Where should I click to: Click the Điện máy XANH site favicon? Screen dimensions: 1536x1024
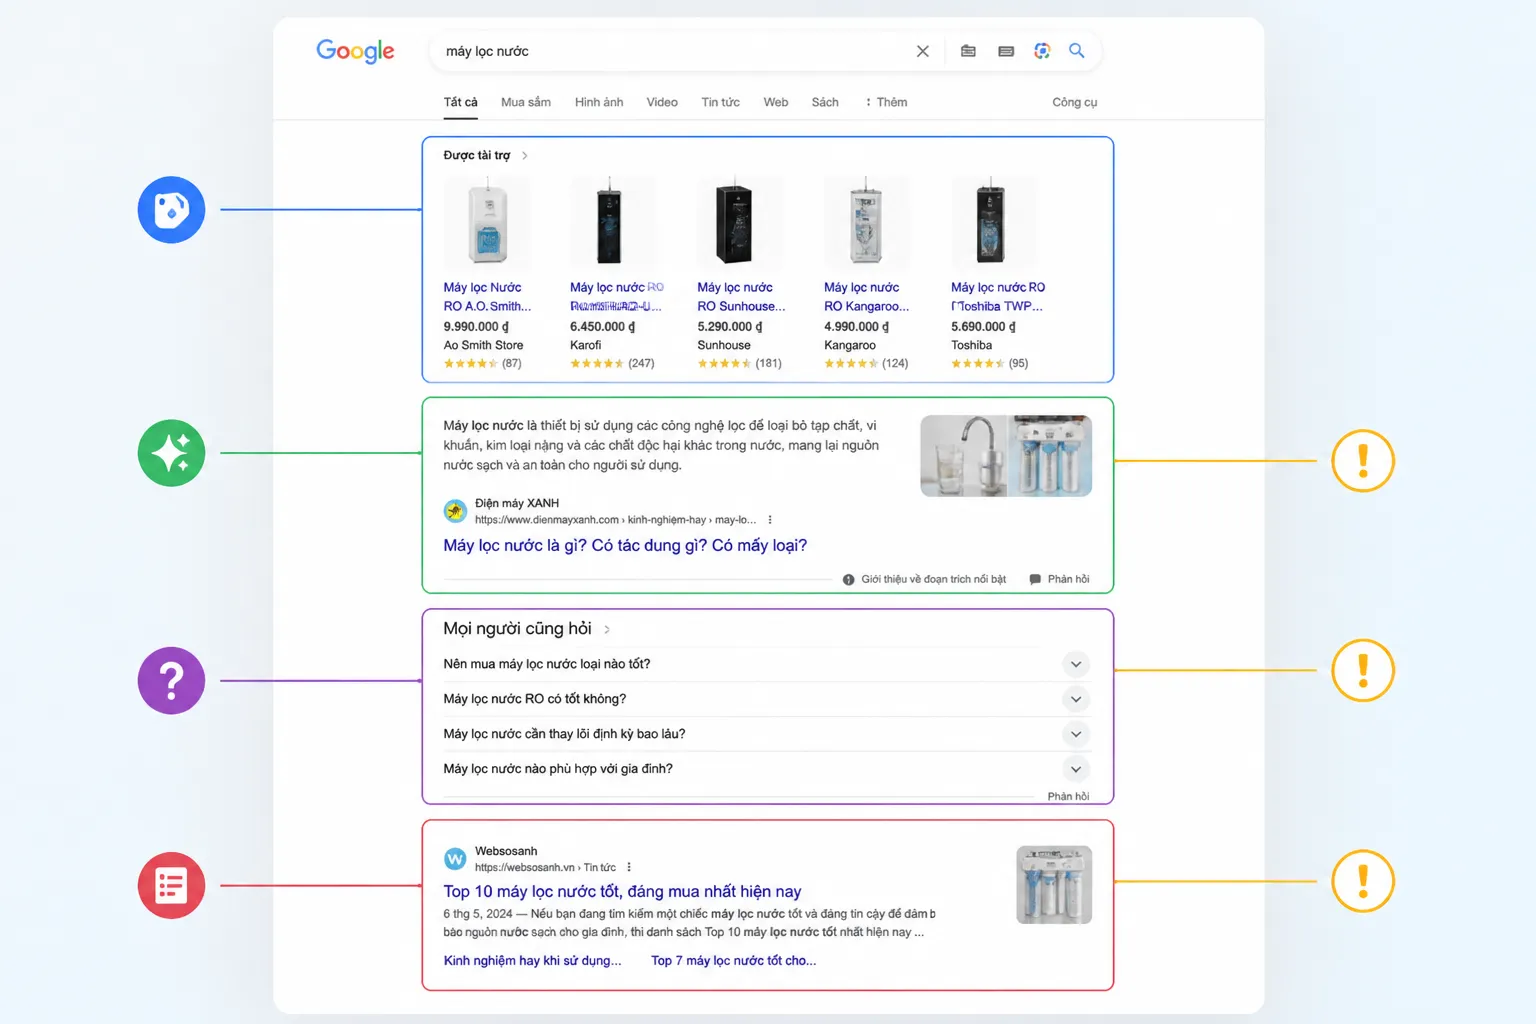point(455,511)
